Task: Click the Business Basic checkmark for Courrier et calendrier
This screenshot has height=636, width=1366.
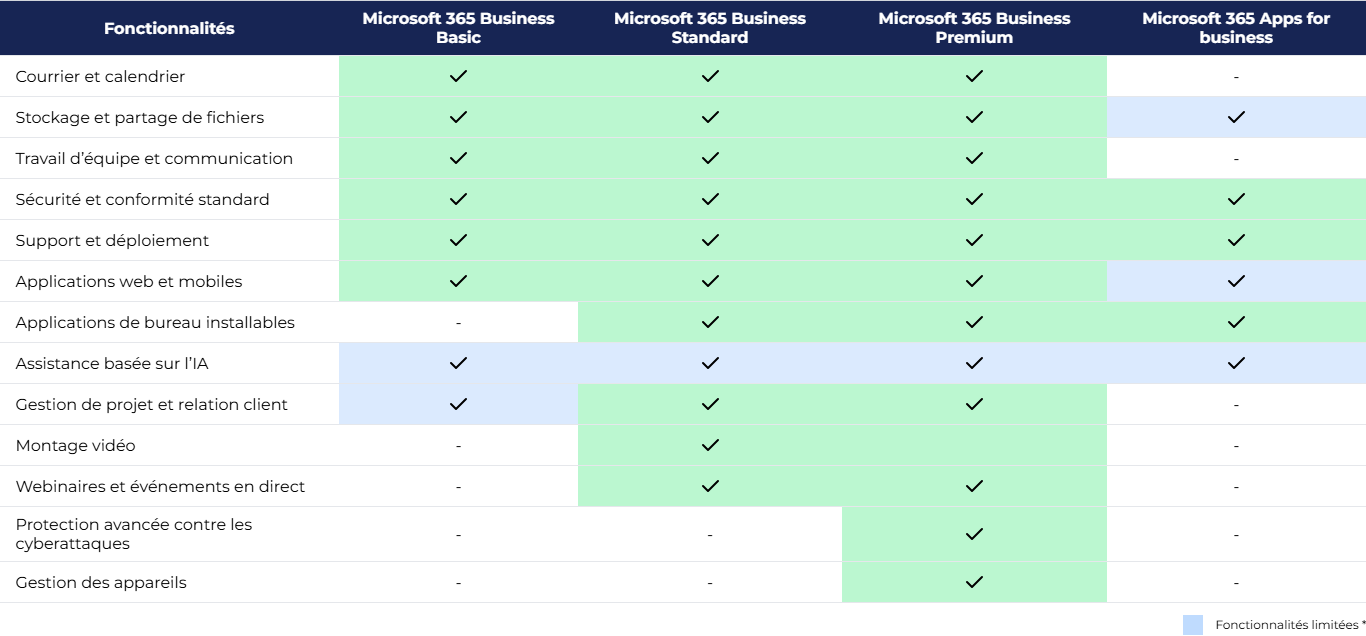Action: (458, 76)
